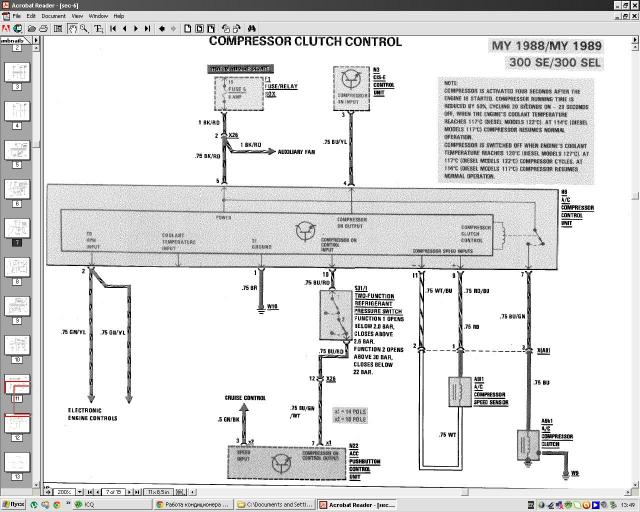This screenshot has width=640, height=512.
Task: Click Go to Previous View arrow
Action: pyautogui.click(x=162, y=29)
